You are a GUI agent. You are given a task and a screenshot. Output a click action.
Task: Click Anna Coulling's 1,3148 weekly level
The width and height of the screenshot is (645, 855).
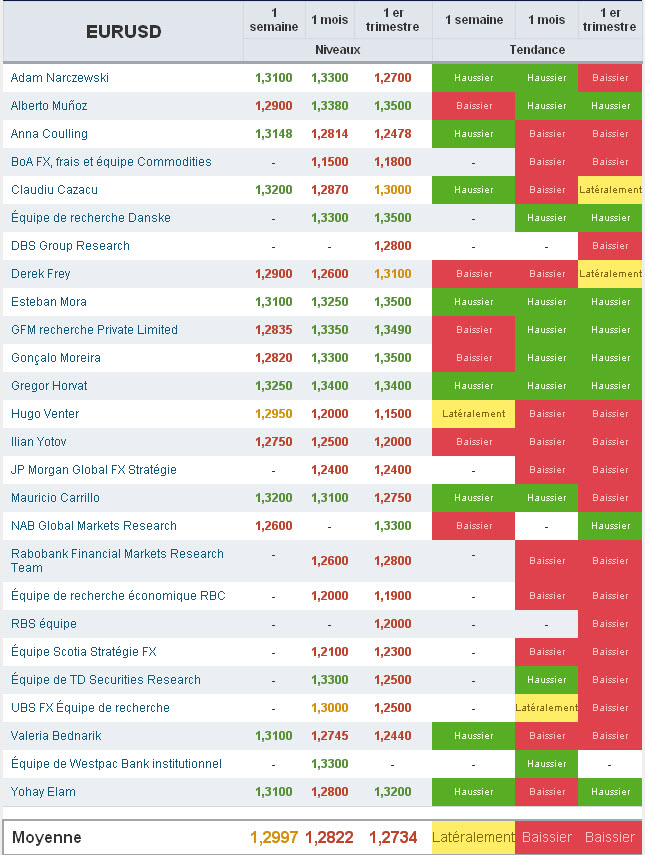pyautogui.click(x=274, y=134)
